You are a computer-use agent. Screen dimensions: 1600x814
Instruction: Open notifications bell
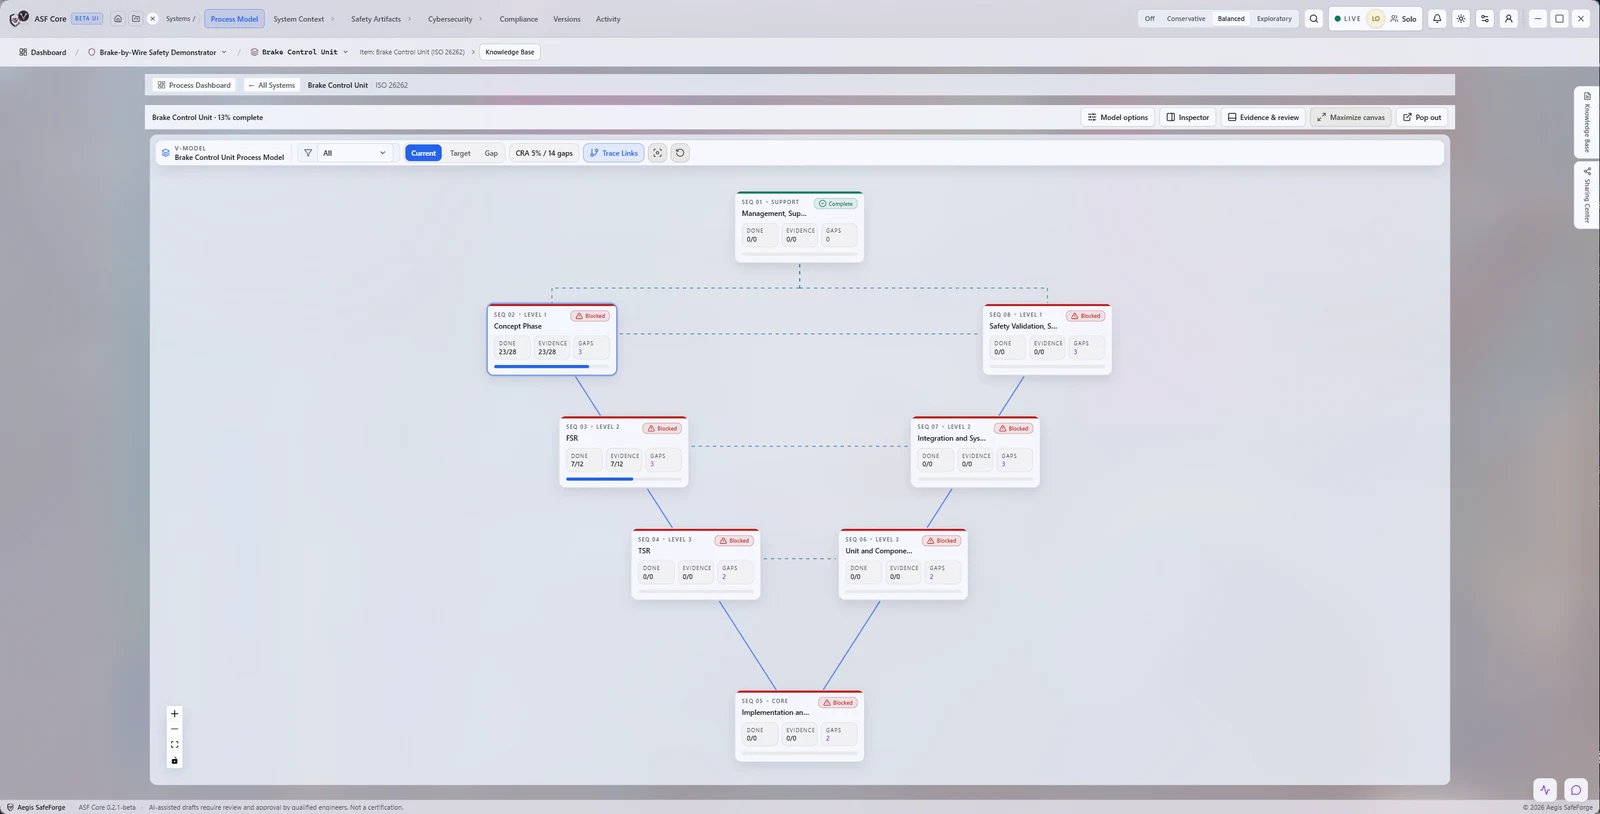tap(1437, 19)
